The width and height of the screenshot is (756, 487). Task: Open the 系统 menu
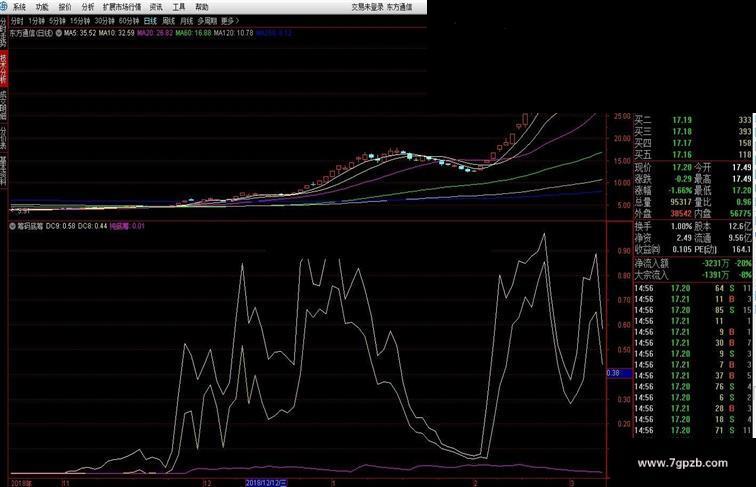[19, 7]
